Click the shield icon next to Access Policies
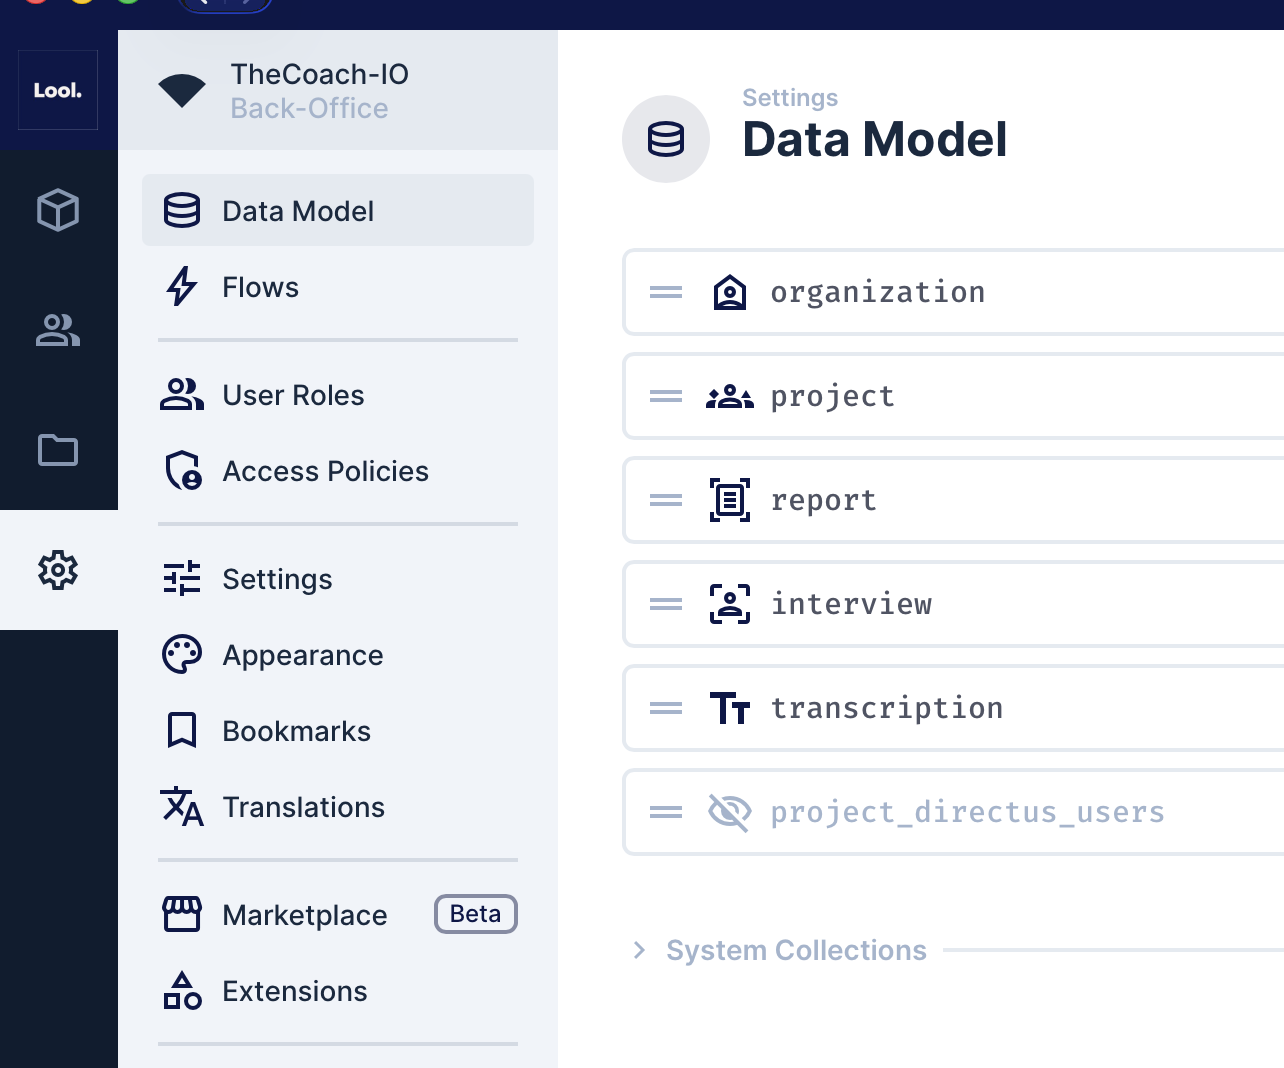This screenshot has width=1284, height=1068. click(181, 471)
